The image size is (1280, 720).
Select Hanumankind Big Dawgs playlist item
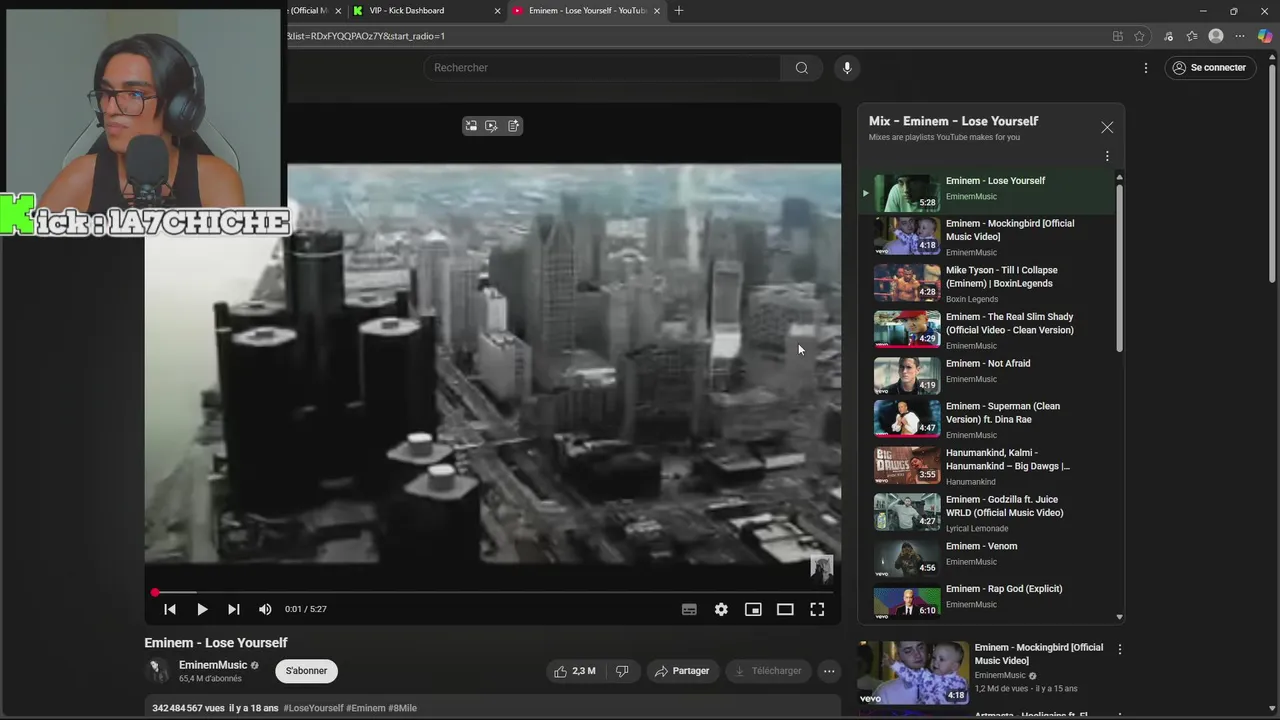coord(987,467)
